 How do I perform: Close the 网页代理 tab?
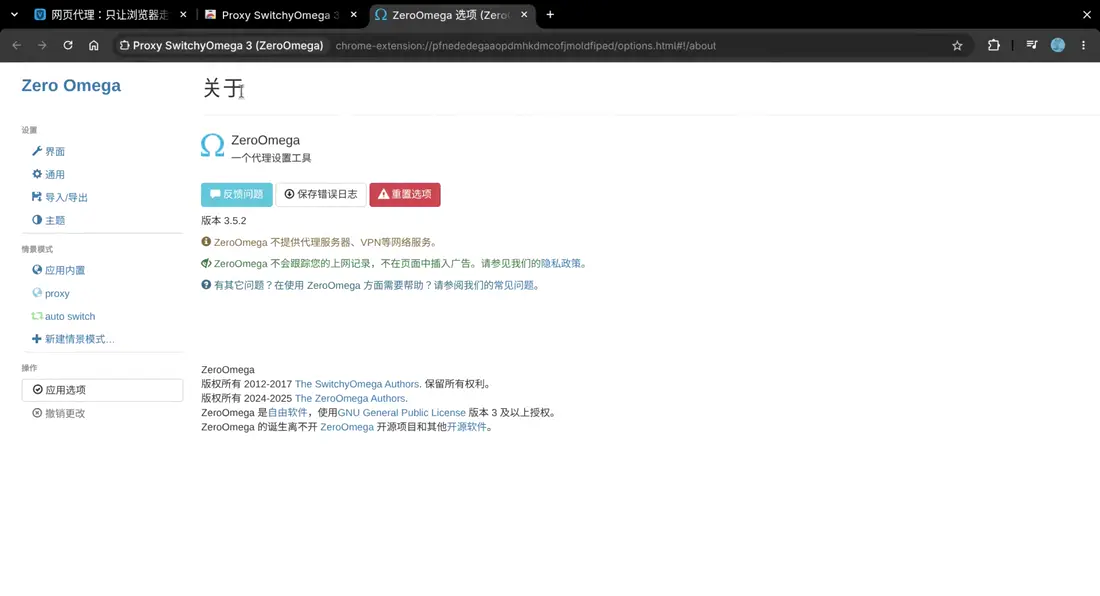point(183,15)
